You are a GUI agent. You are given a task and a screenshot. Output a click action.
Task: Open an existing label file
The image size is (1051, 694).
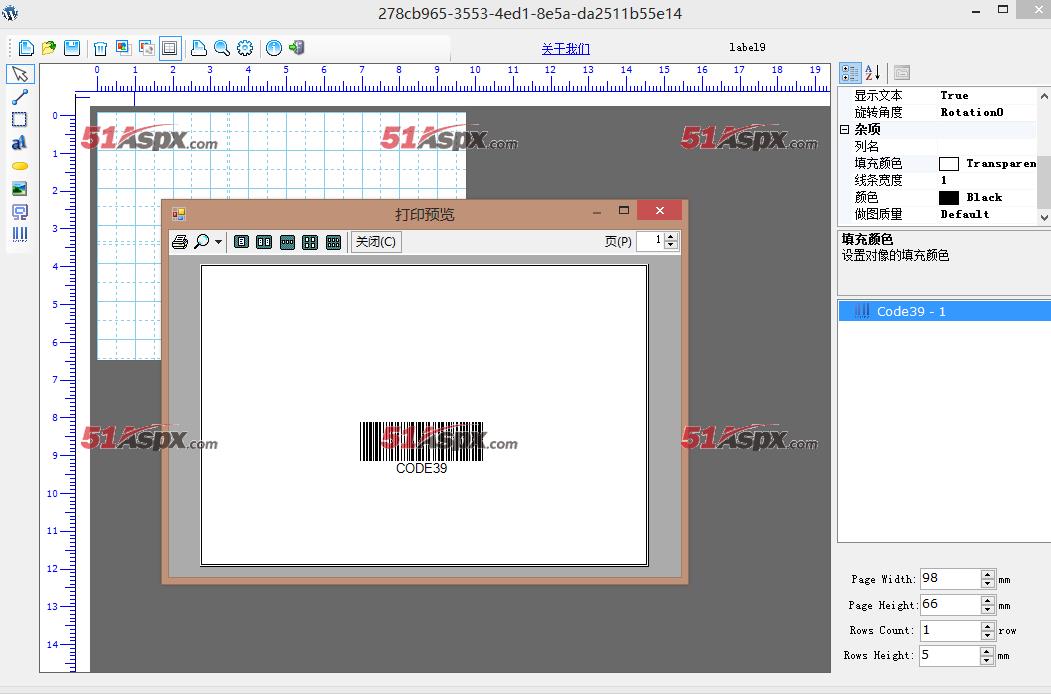49,48
